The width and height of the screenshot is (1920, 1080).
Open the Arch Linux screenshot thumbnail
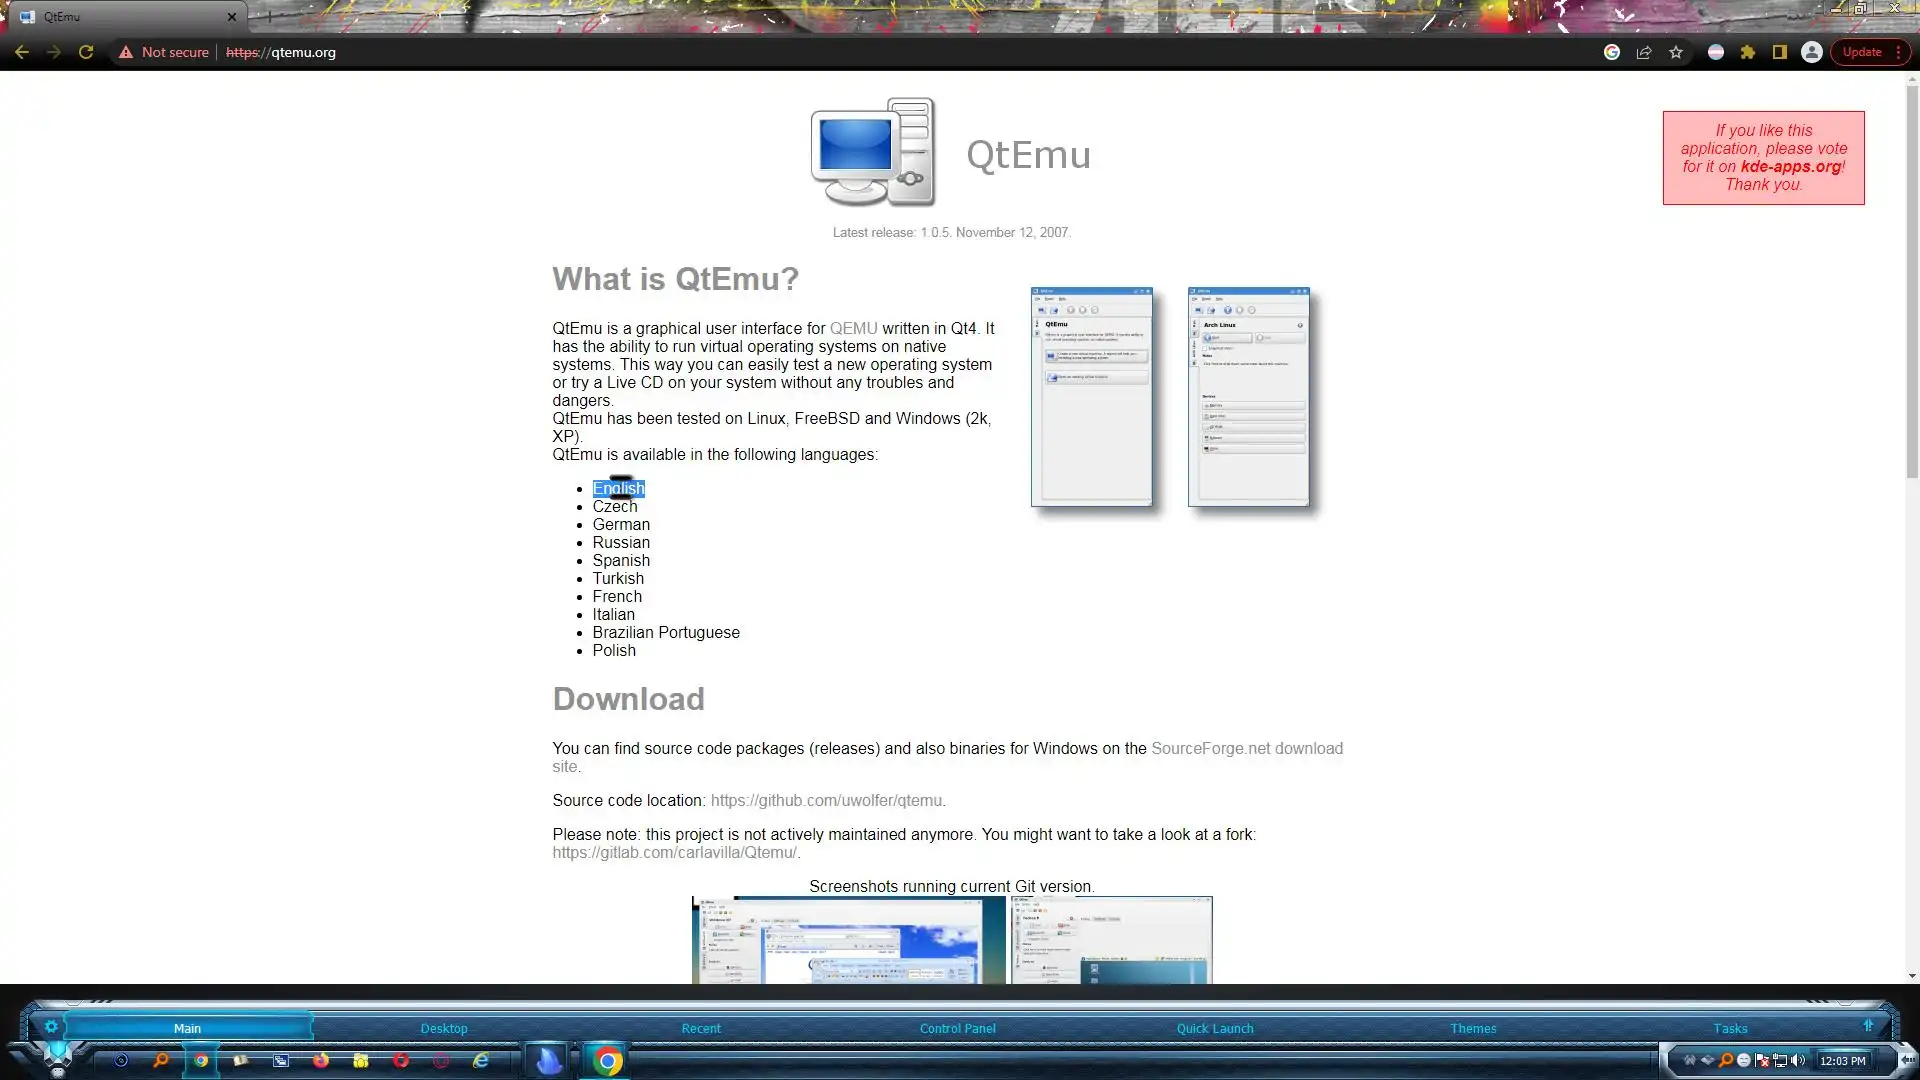pyautogui.click(x=1248, y=397)
